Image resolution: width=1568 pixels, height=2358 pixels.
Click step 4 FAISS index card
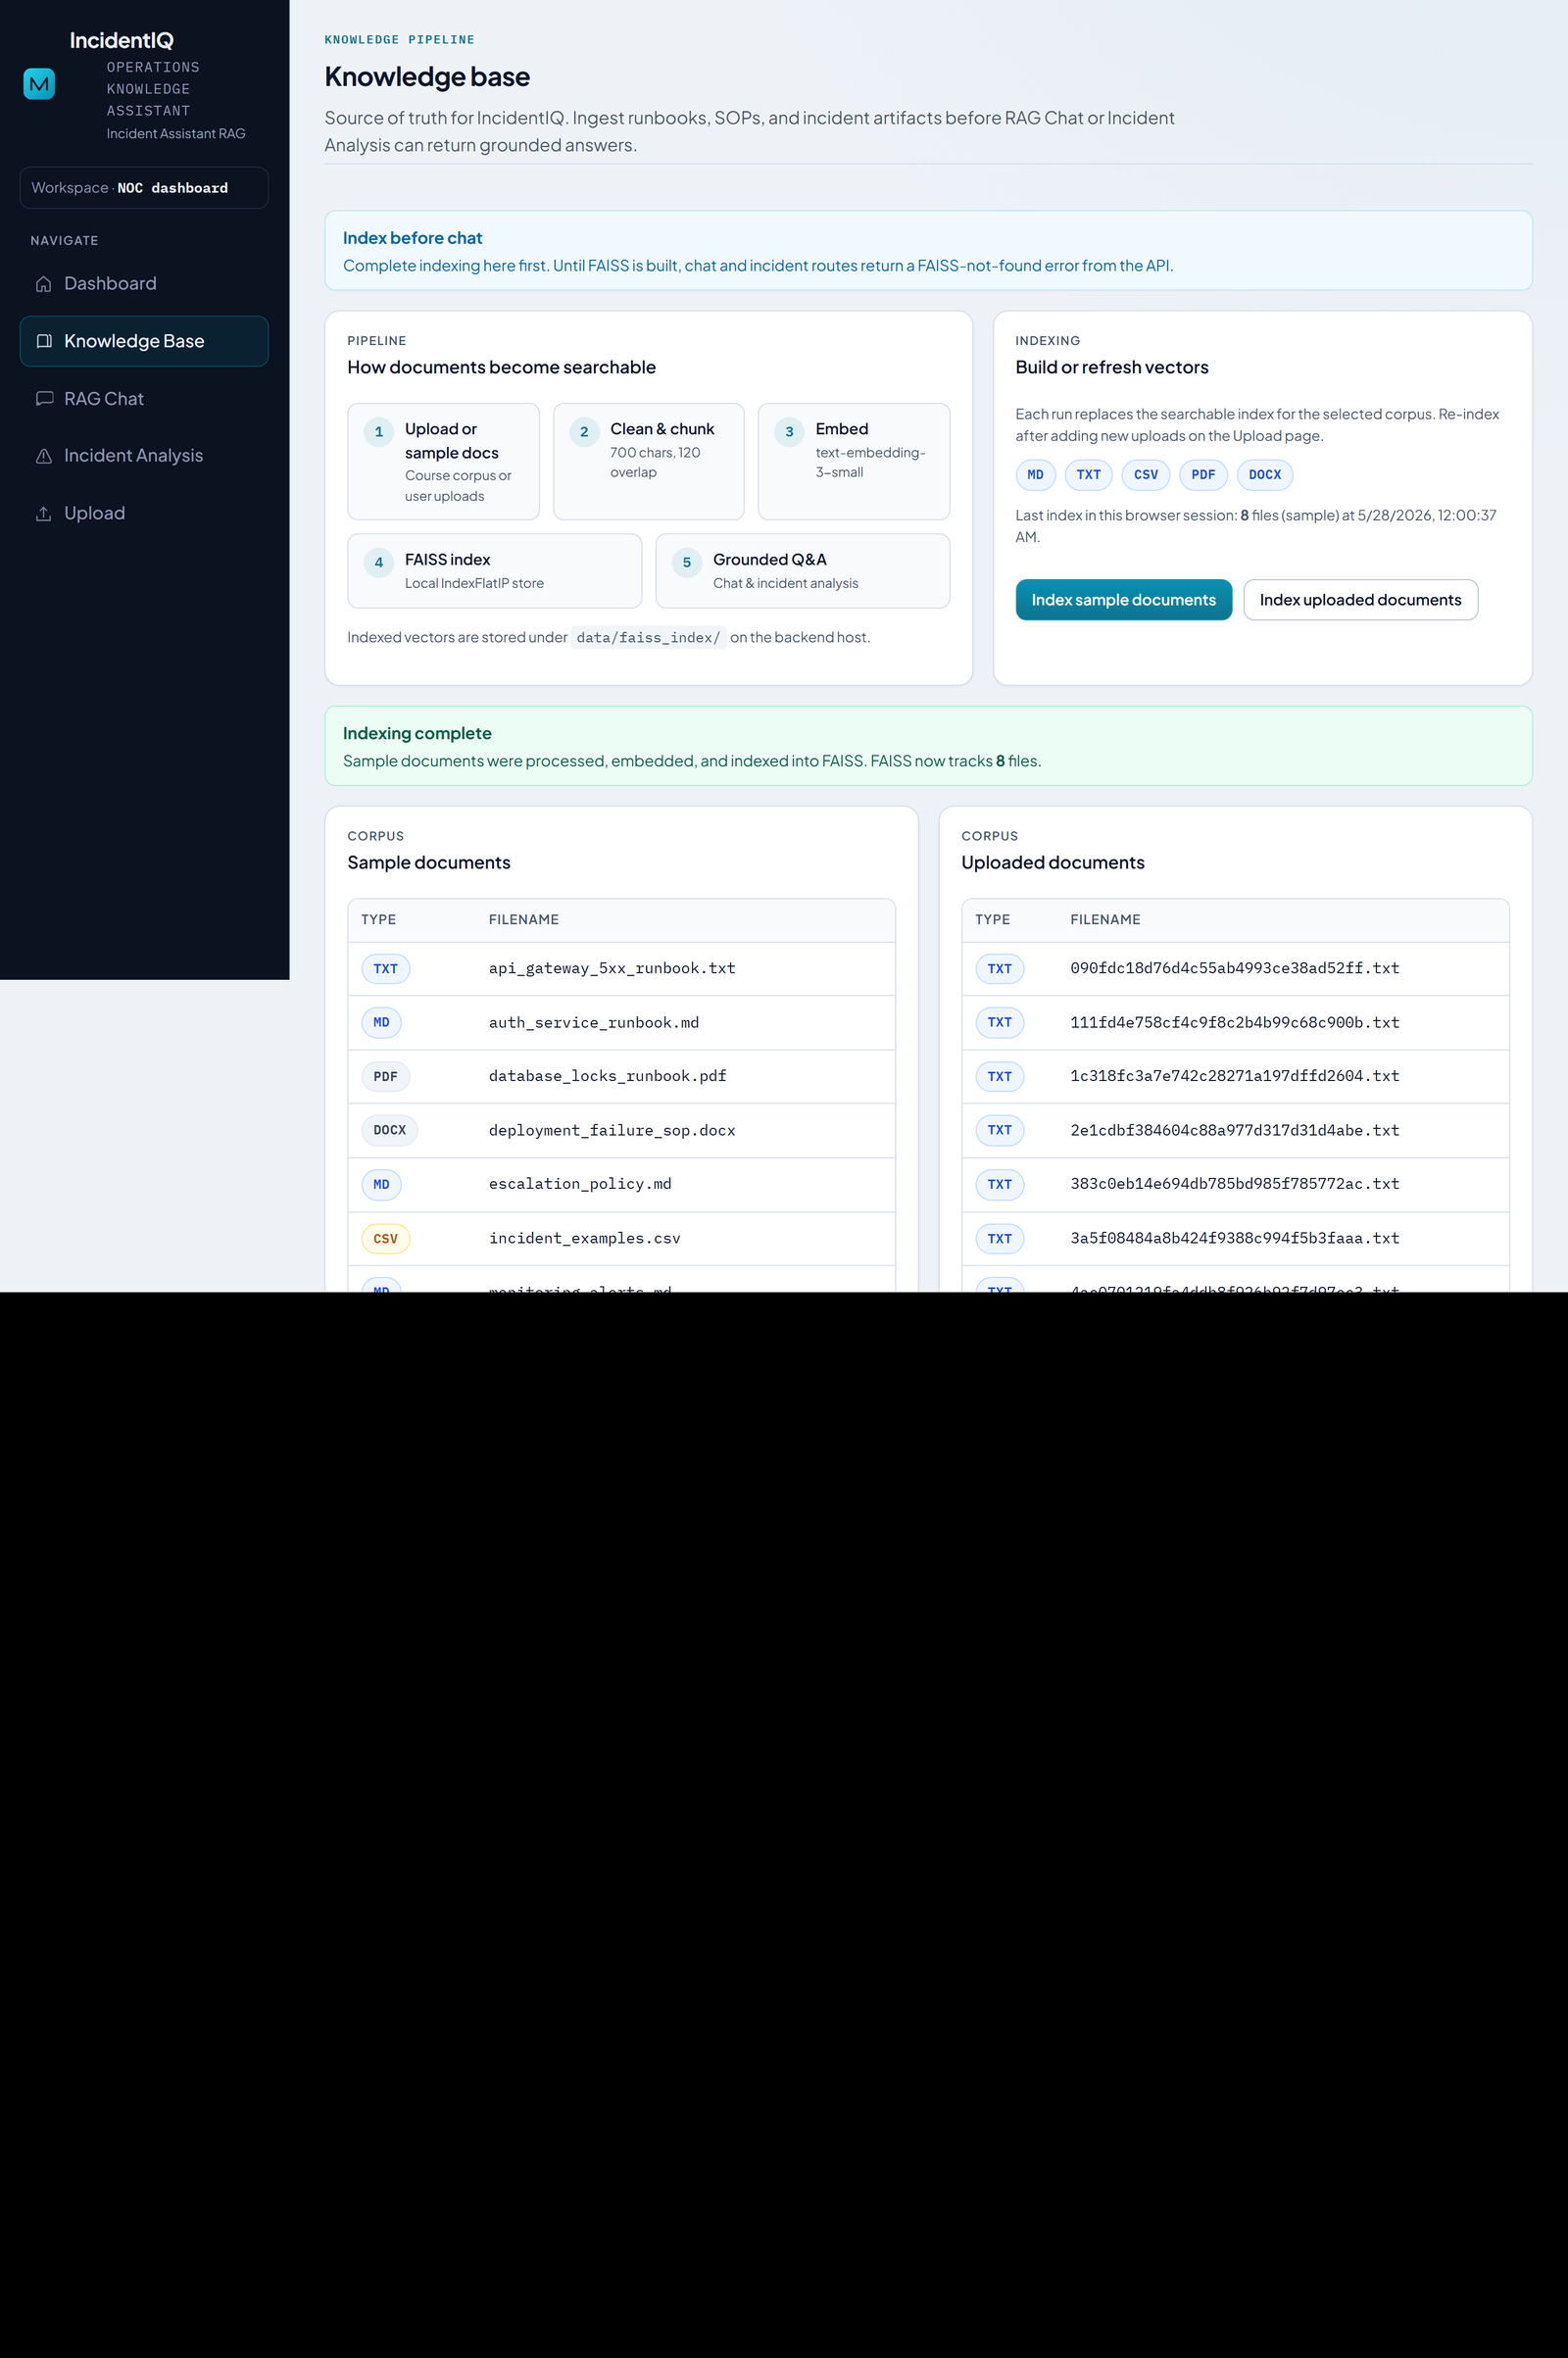(x=494, y=571)
